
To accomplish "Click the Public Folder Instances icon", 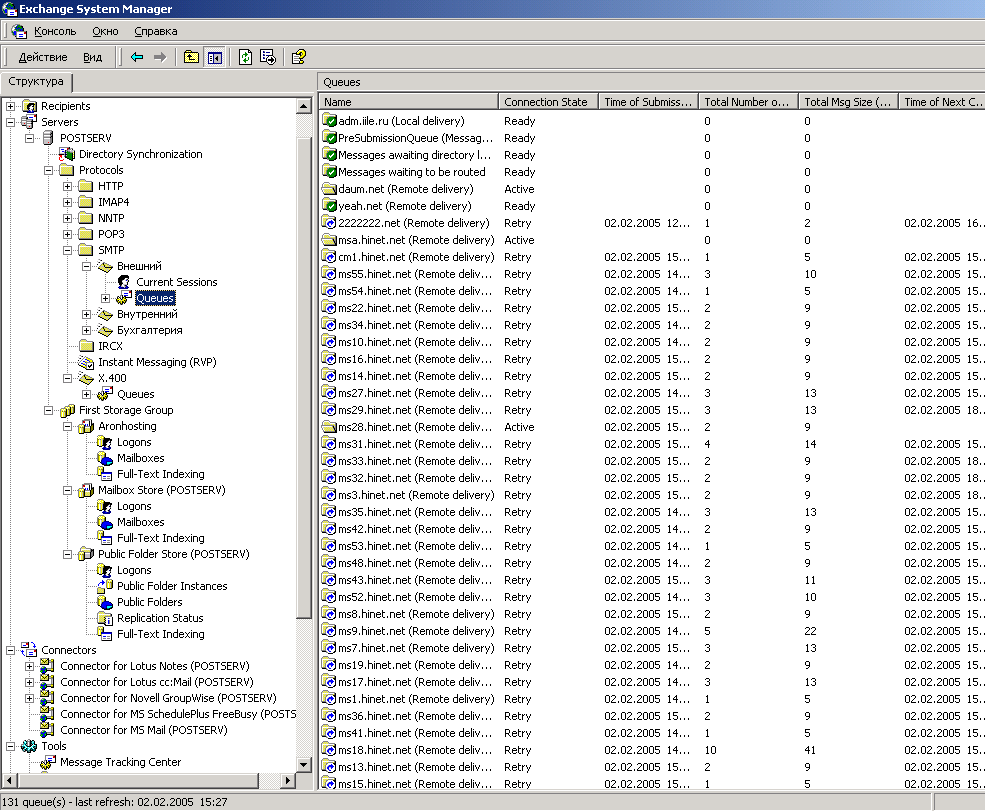I will click(105, 586).
